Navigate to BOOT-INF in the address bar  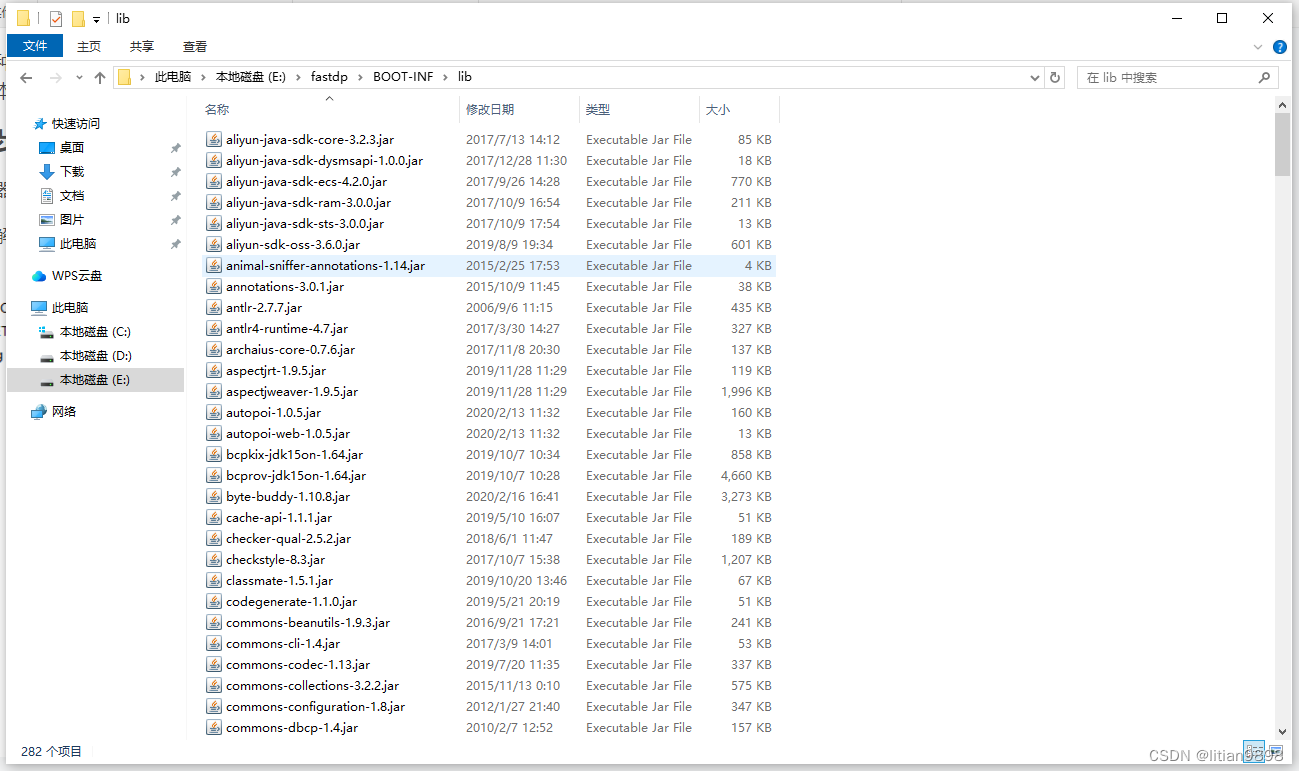[403, 77]
